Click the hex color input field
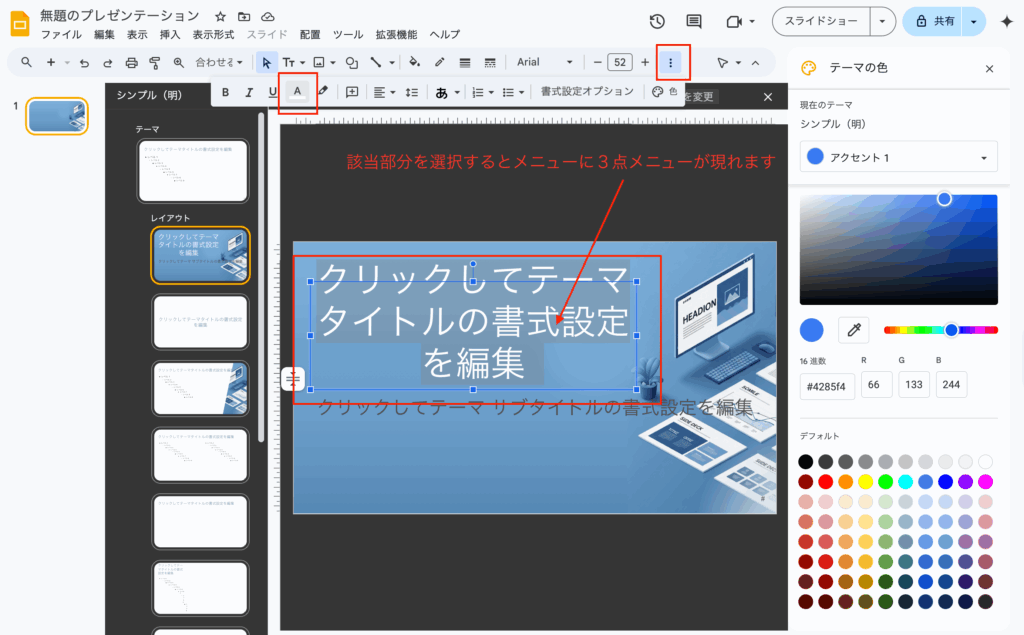 (x=827, y=386)
